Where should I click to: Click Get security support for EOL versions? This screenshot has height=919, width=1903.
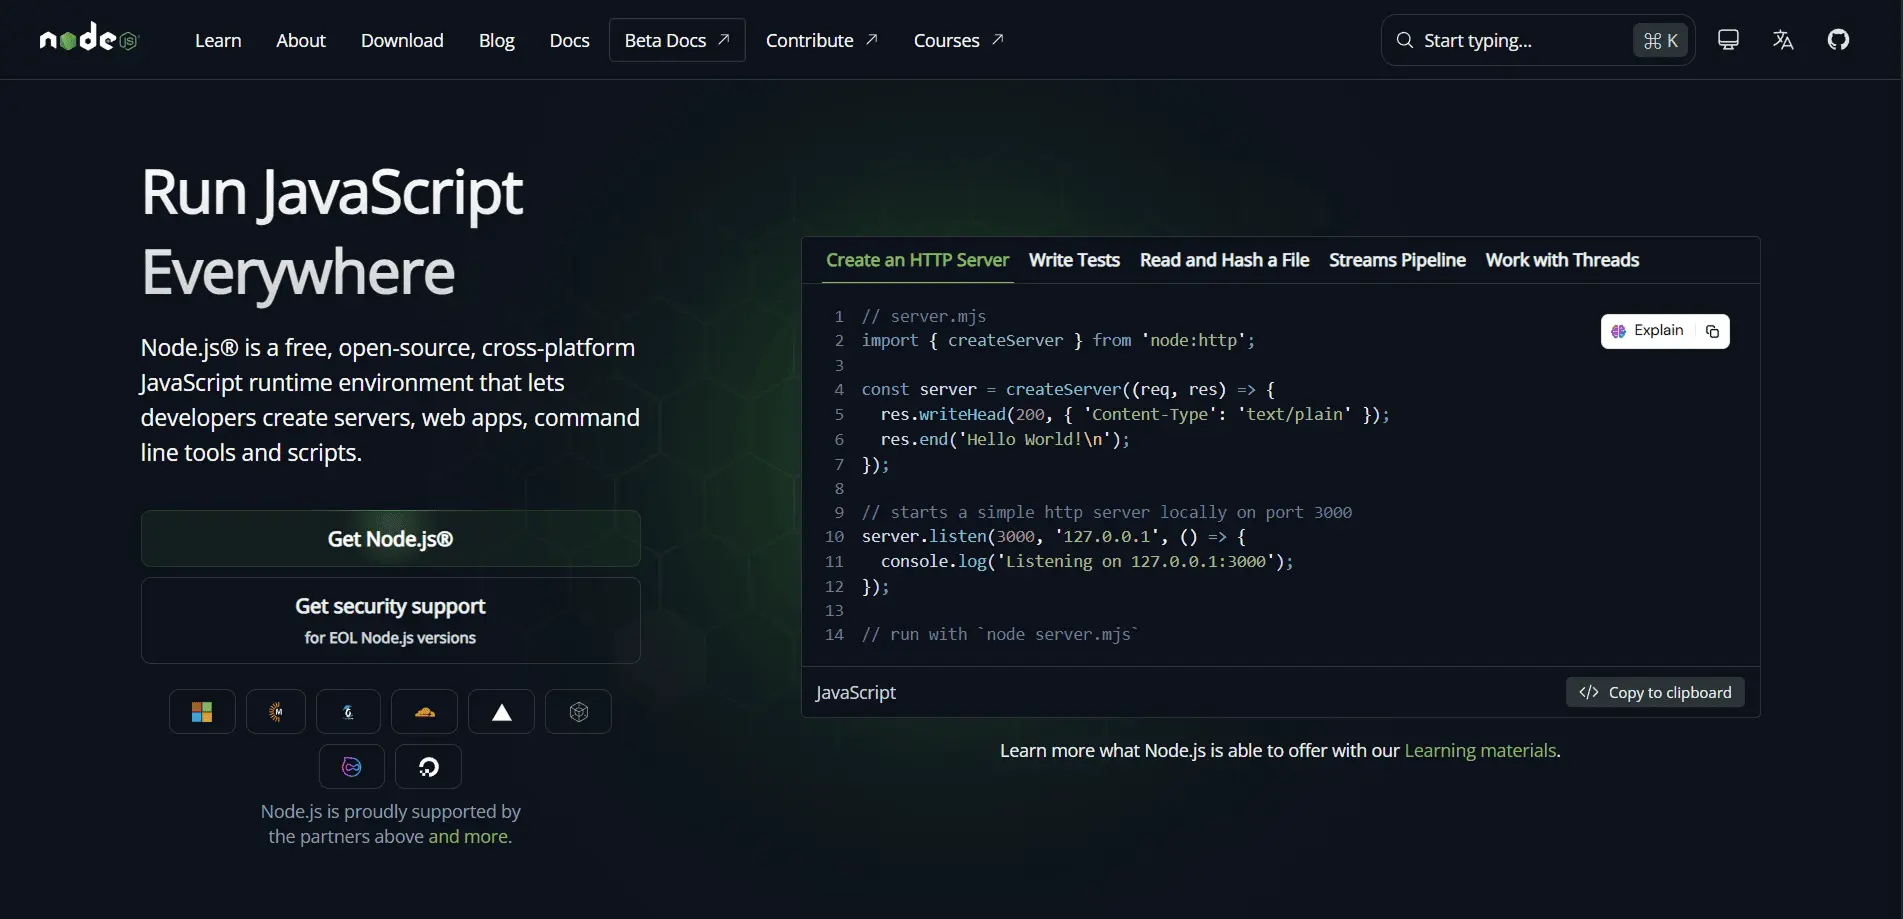coord(390,620)
